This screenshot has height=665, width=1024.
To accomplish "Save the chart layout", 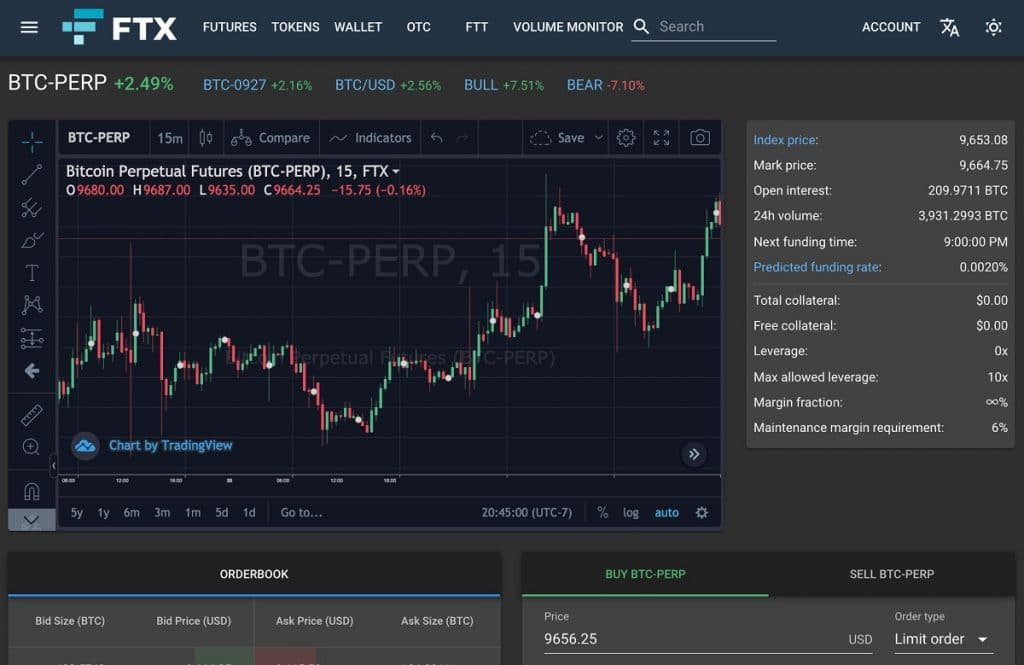I will click(x=557, y=138).
